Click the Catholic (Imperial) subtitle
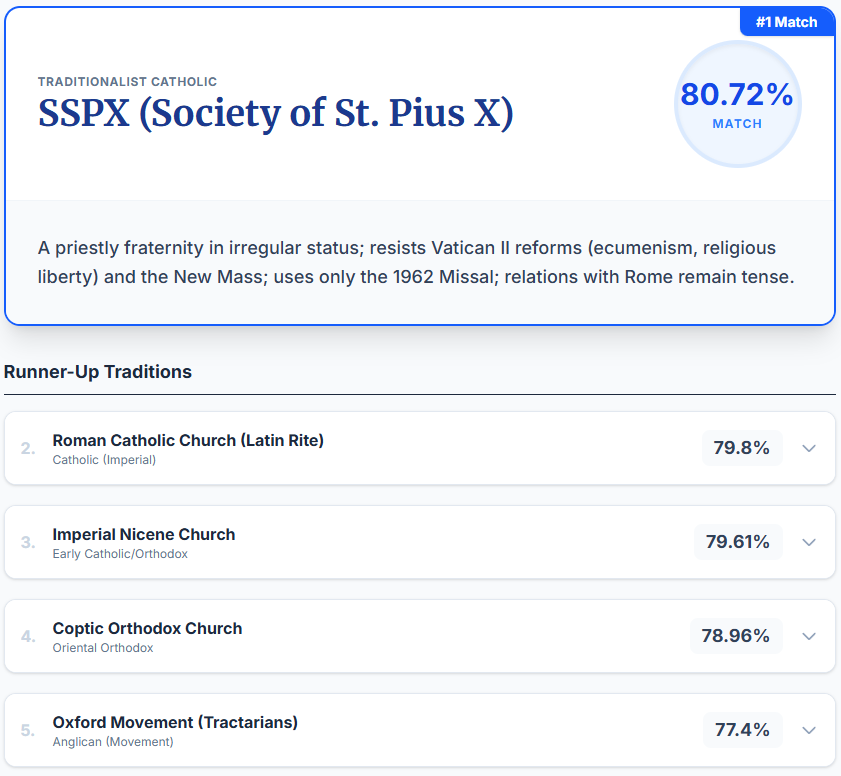Image resolution: width=841 pixels, height=776 pixels. [x=104, y=460]
